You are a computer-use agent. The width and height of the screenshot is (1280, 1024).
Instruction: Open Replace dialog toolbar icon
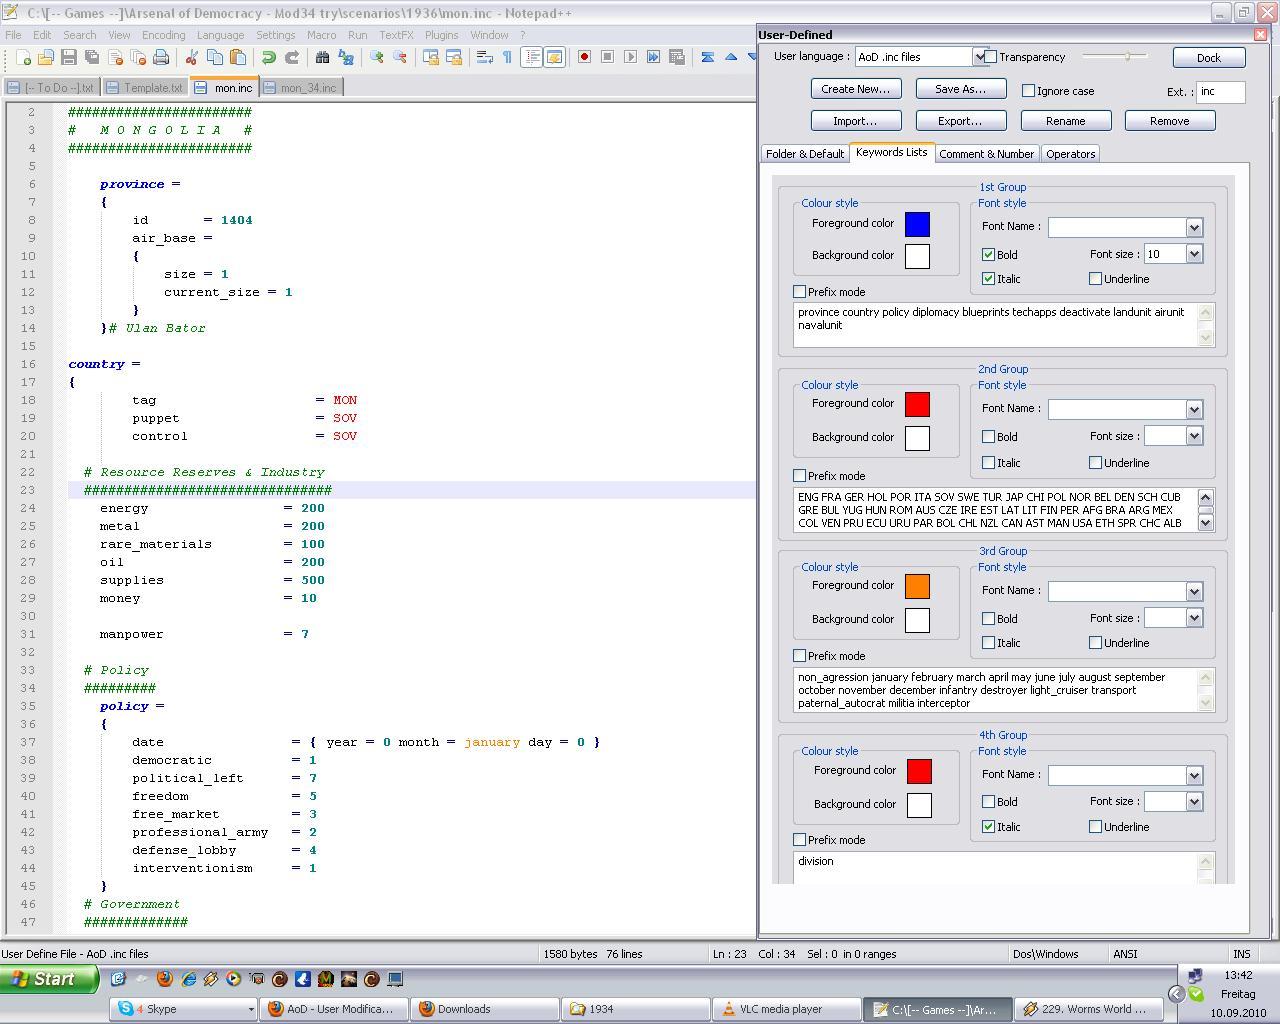pyautogui.click(x=345, y=58)
